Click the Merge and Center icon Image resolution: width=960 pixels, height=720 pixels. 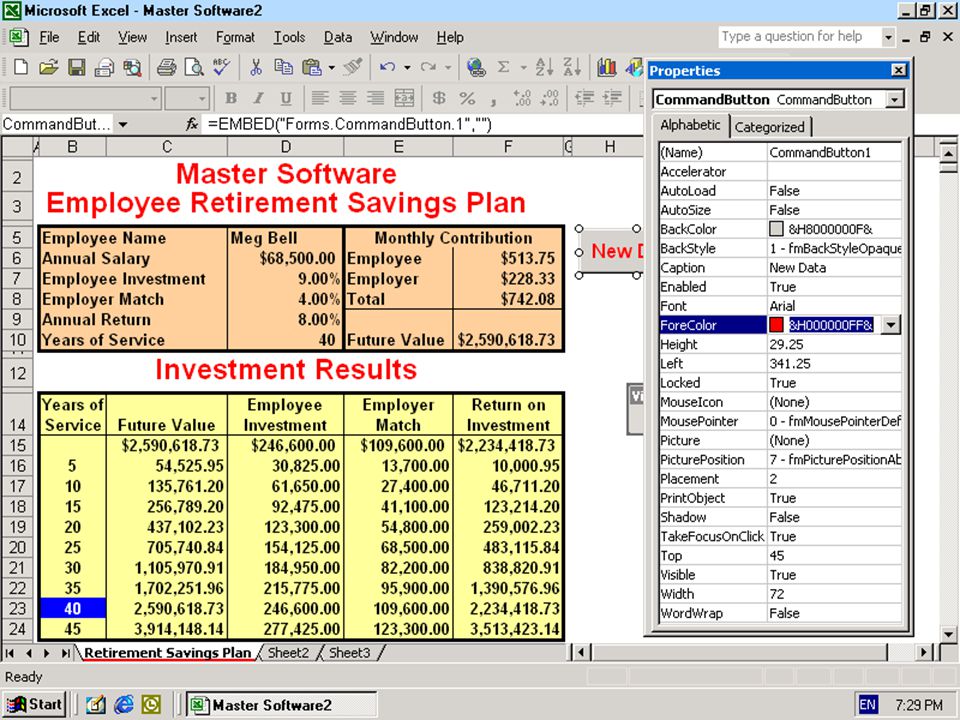pyautogui.click(x=403, y=98)
